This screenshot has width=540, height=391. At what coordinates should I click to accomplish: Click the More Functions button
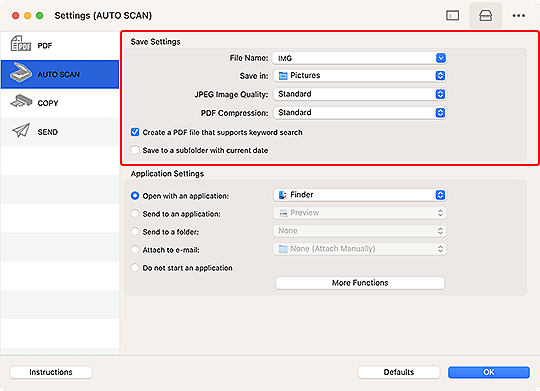tap(360, 283)
